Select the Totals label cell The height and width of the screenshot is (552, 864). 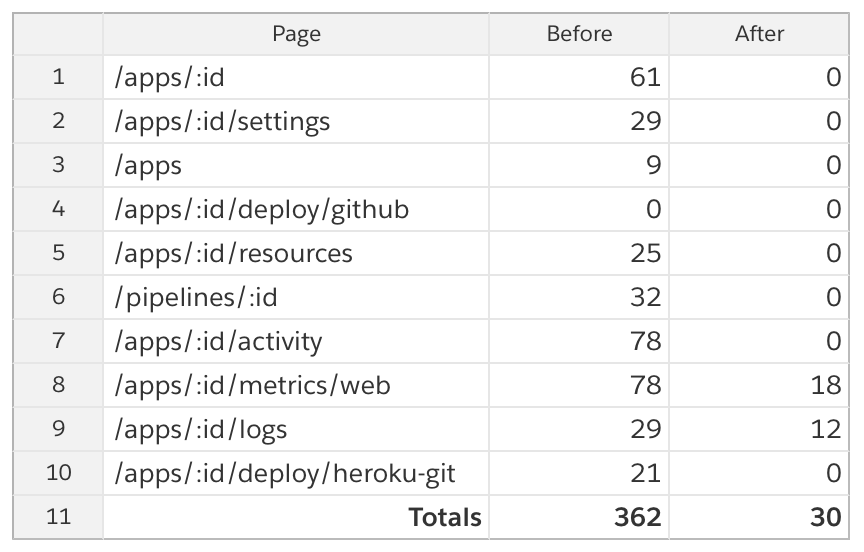pyautogui.click(x=296, y=517)
